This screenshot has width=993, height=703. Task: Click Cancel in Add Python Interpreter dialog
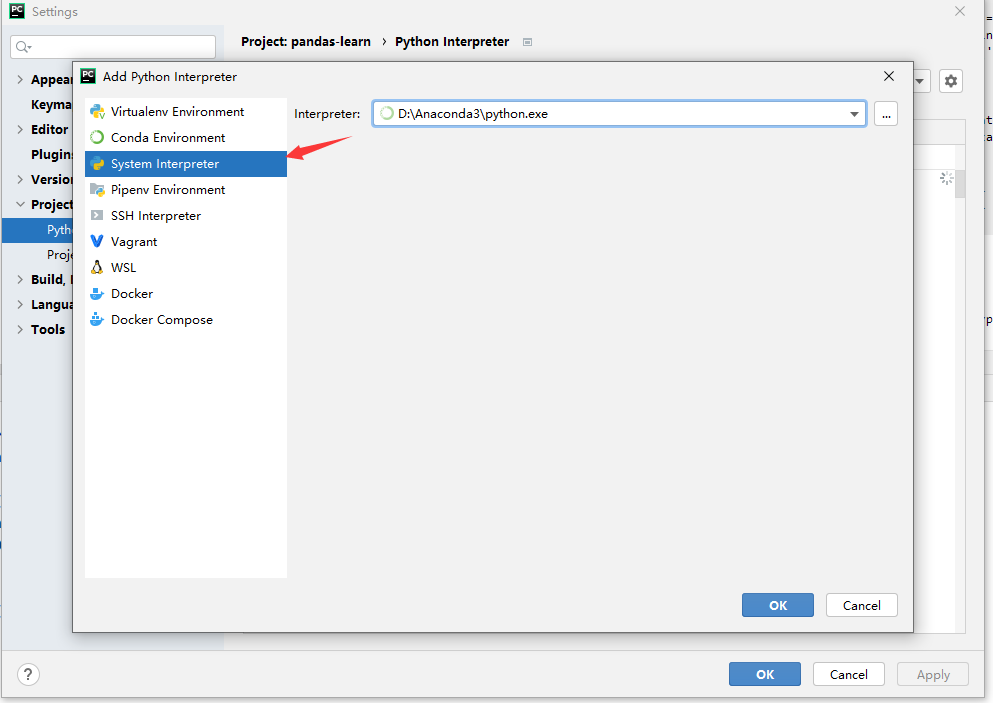861,605
